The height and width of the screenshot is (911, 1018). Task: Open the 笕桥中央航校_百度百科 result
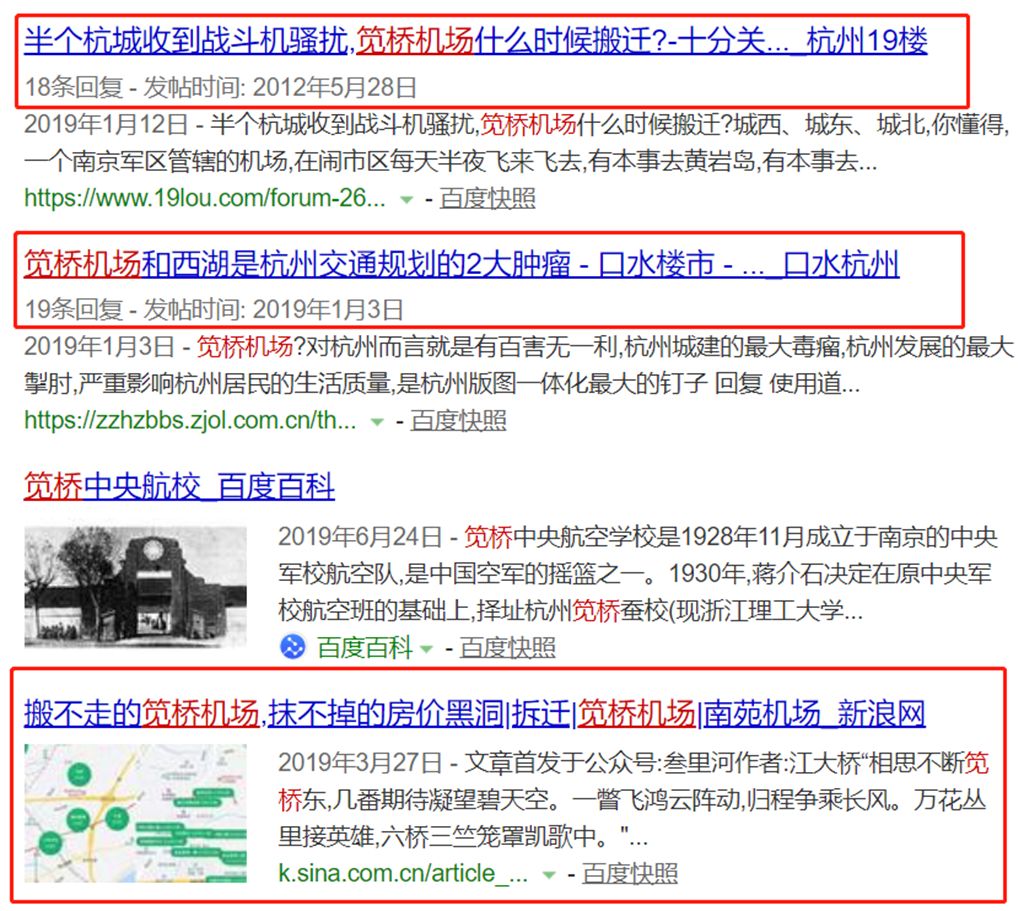pyautogui.click(x=179, y=487)
